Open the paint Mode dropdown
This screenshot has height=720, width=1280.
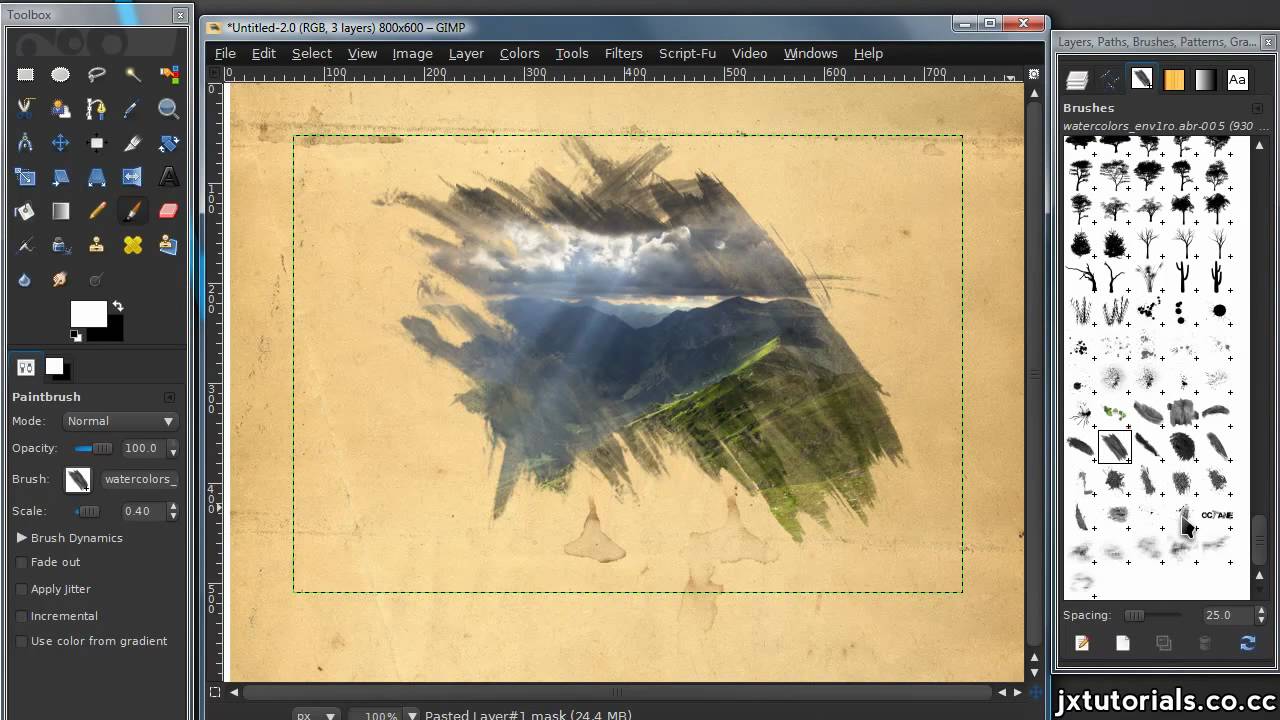120,421
